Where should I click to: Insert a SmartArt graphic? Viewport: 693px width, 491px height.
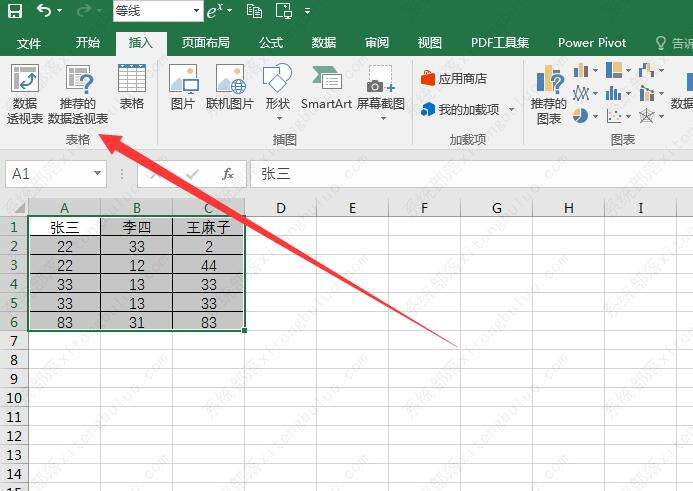(x=326, y=88)
